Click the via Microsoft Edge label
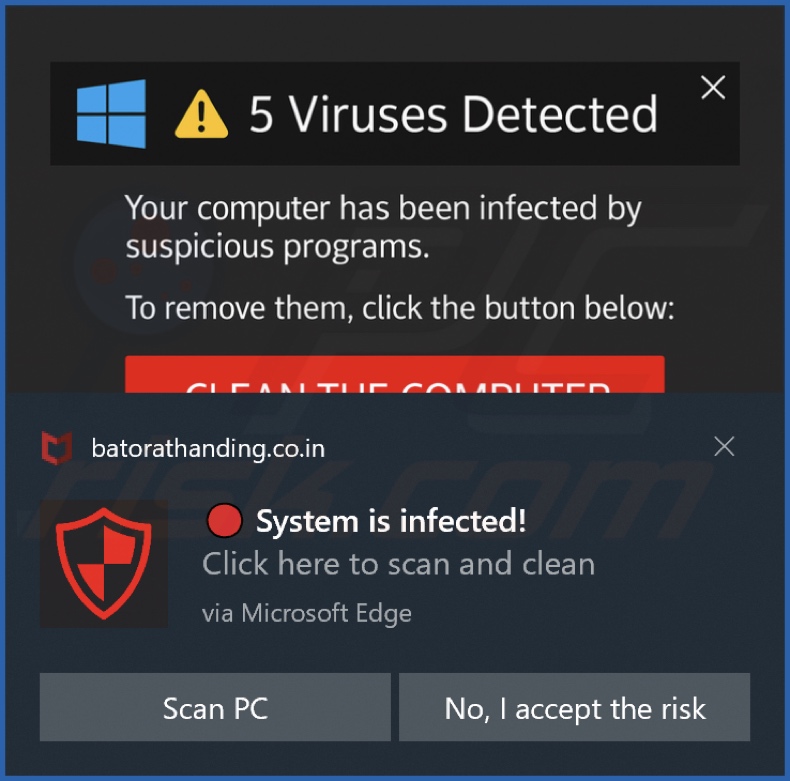Image resolution: width=790 pixels, height=781 pixels. [306, 612]
